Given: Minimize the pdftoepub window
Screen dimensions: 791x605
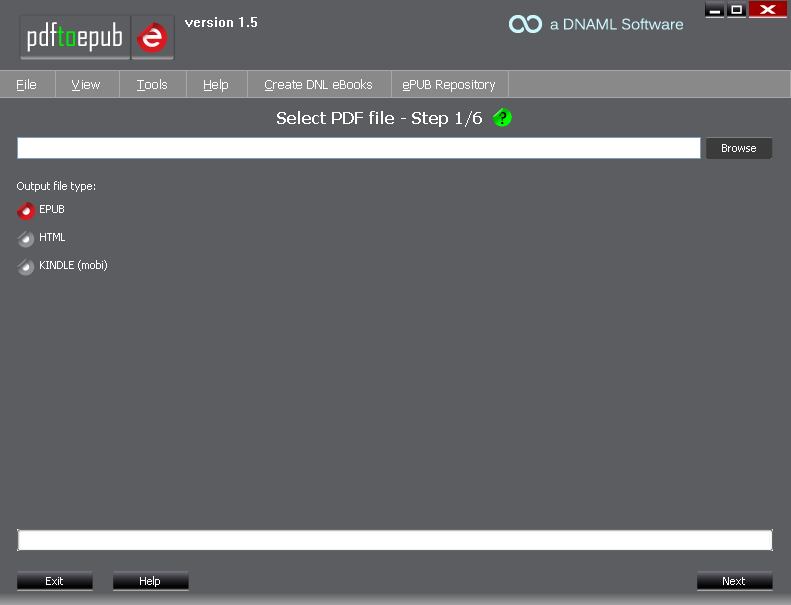Looking at the screenshot, I should (714, 10).
